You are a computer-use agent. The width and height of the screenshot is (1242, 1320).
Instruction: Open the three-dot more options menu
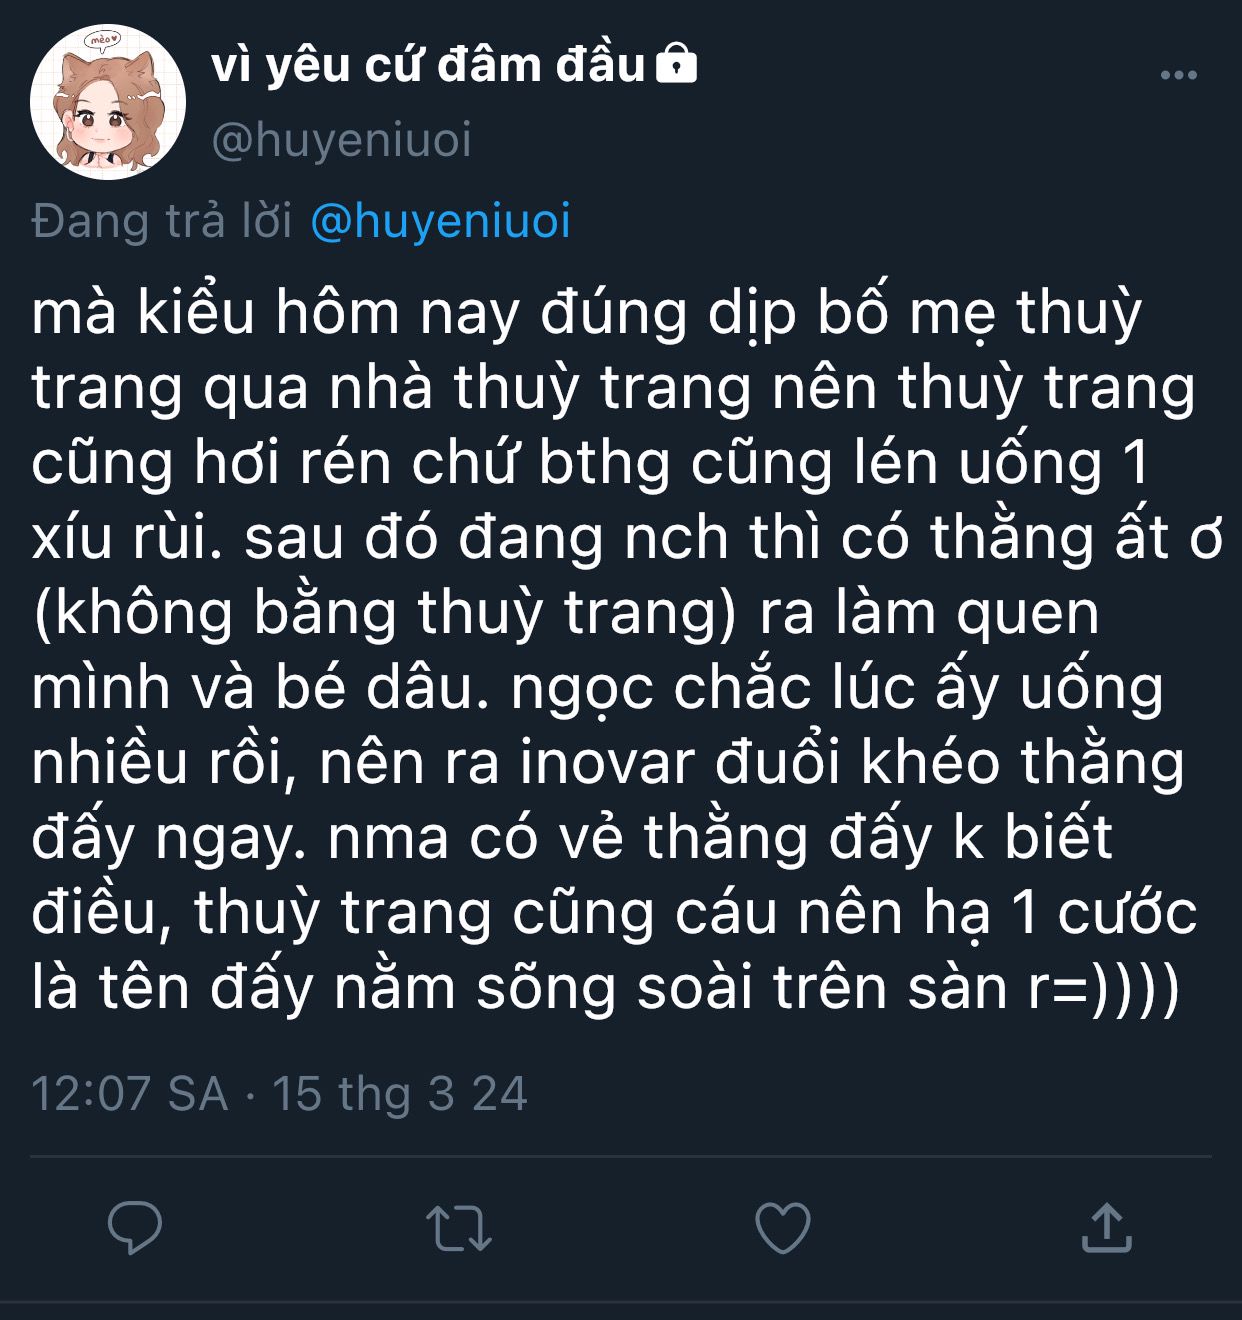point(1178,75)
